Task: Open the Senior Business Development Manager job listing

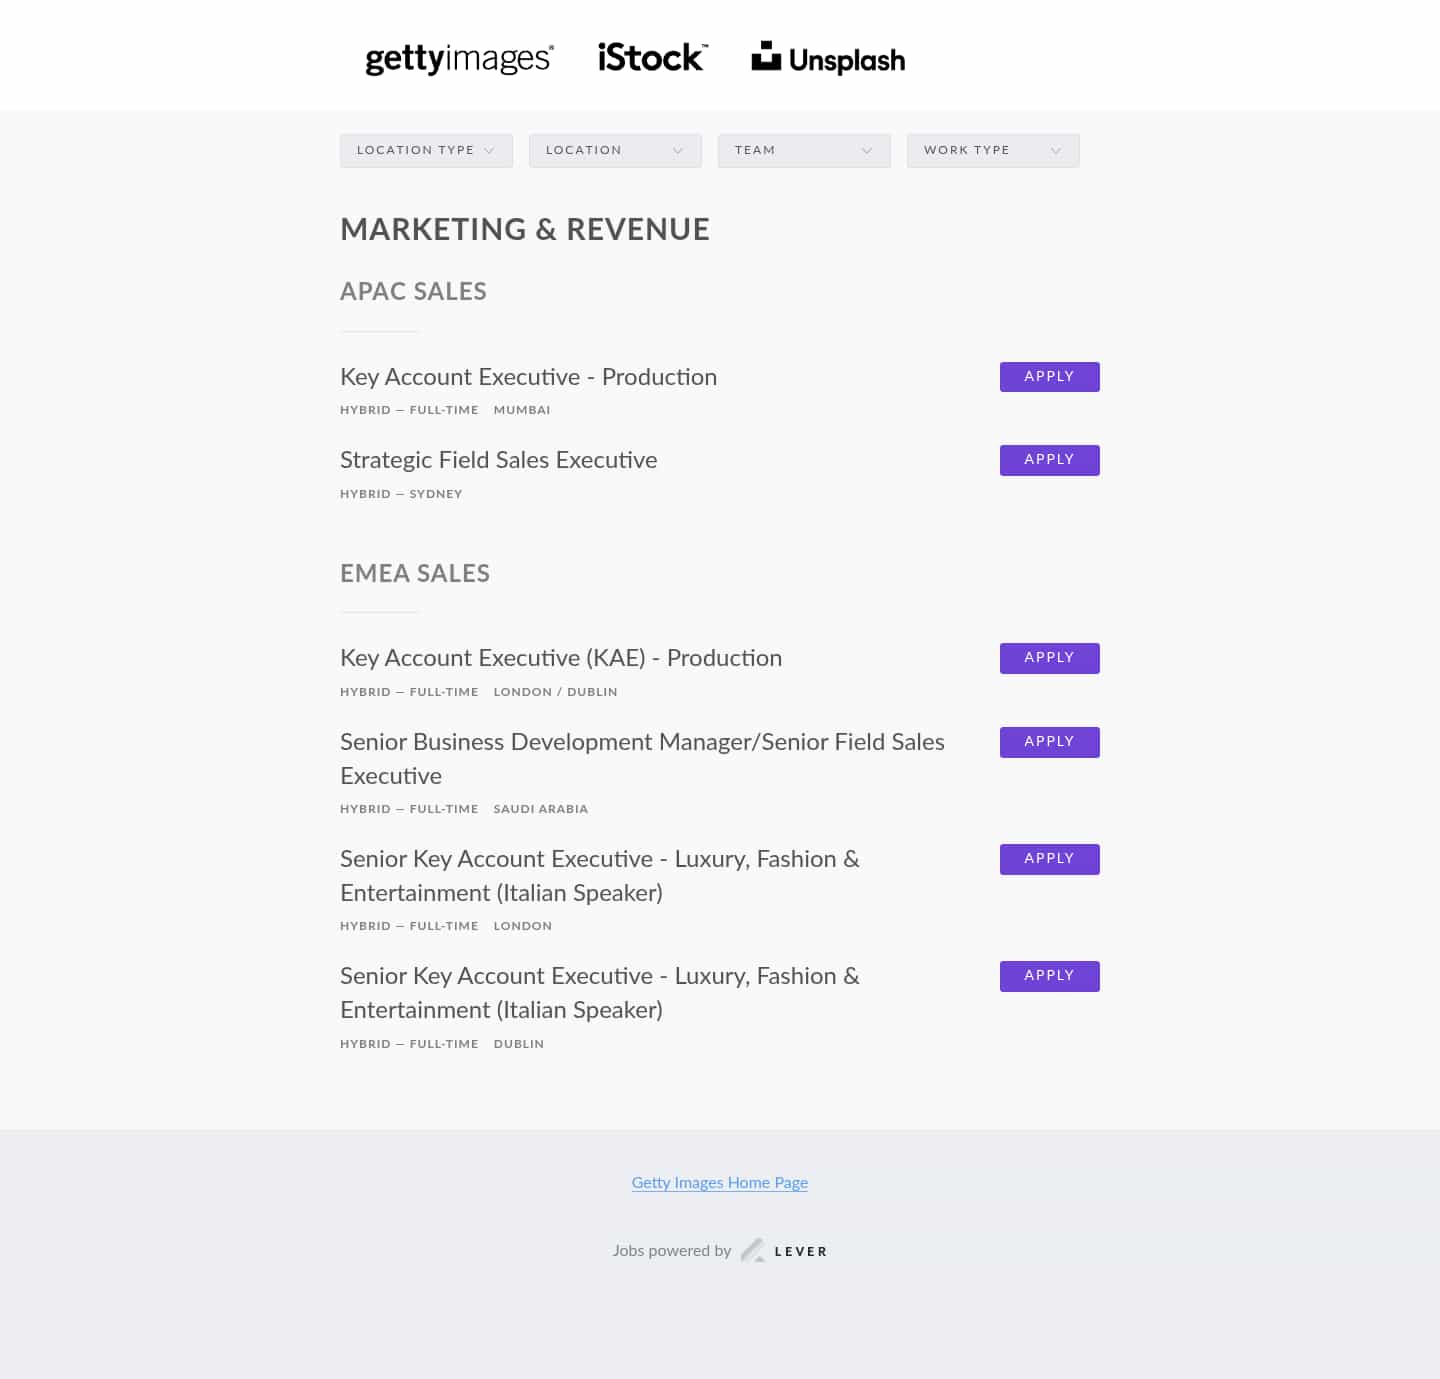Action: (x=642, y=759)
